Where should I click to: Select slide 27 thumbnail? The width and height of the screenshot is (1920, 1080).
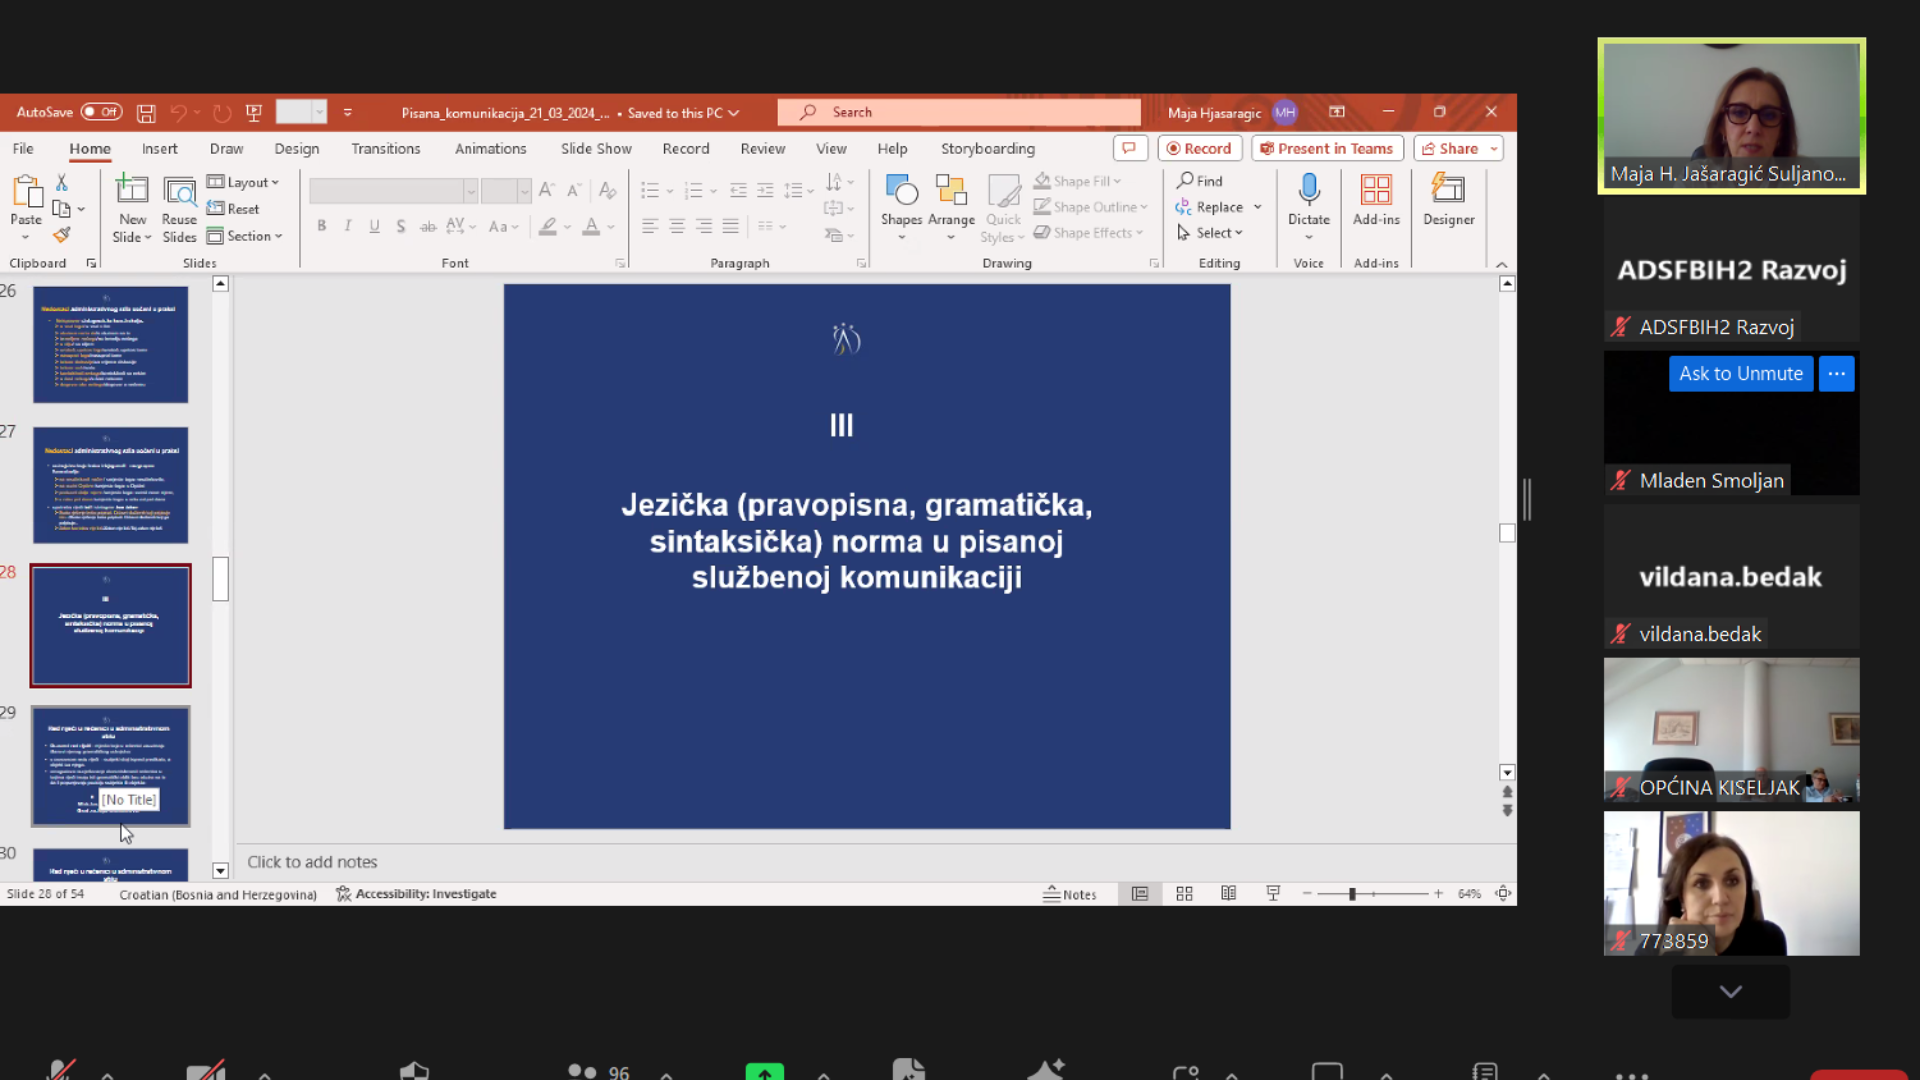tap(110, 485)
